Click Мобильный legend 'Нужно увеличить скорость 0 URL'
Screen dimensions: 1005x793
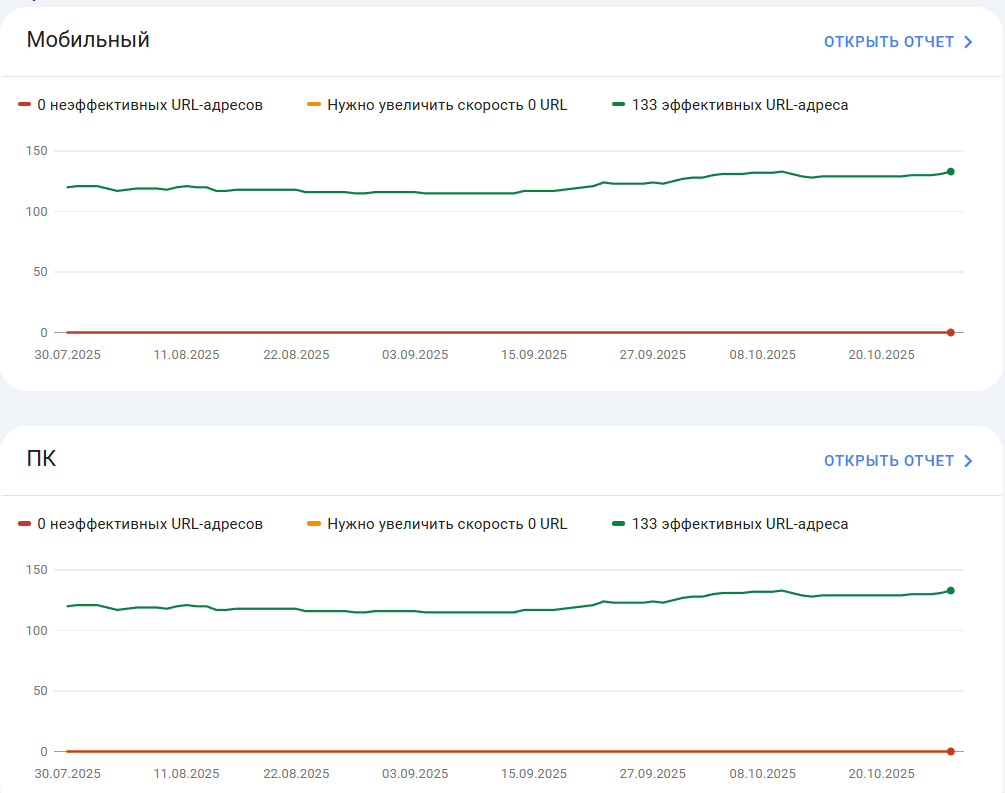(447, 105)
